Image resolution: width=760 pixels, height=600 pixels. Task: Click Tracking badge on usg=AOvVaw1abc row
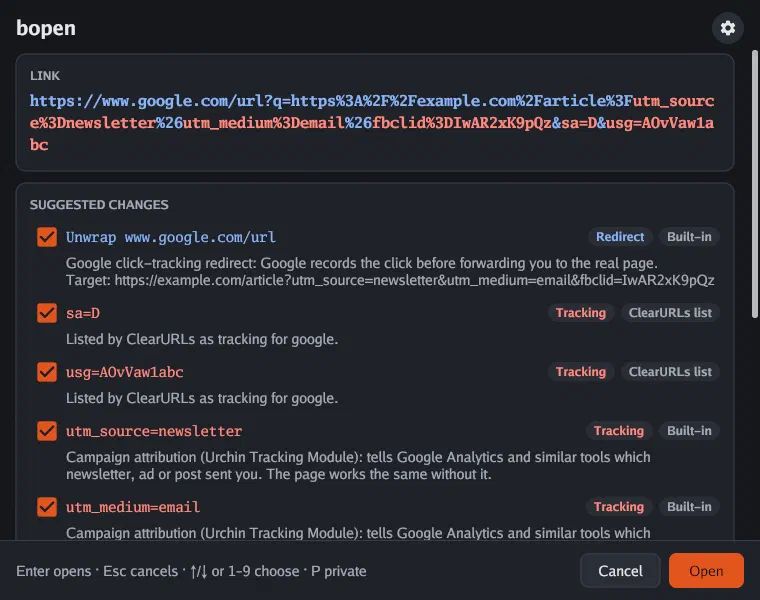click(581, 372)
